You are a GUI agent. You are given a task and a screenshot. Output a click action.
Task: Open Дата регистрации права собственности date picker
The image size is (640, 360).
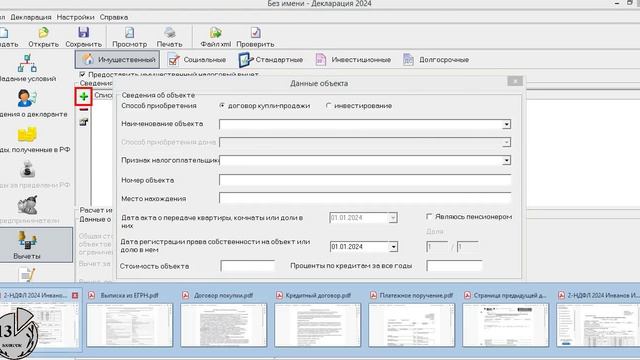coord(393,247)
